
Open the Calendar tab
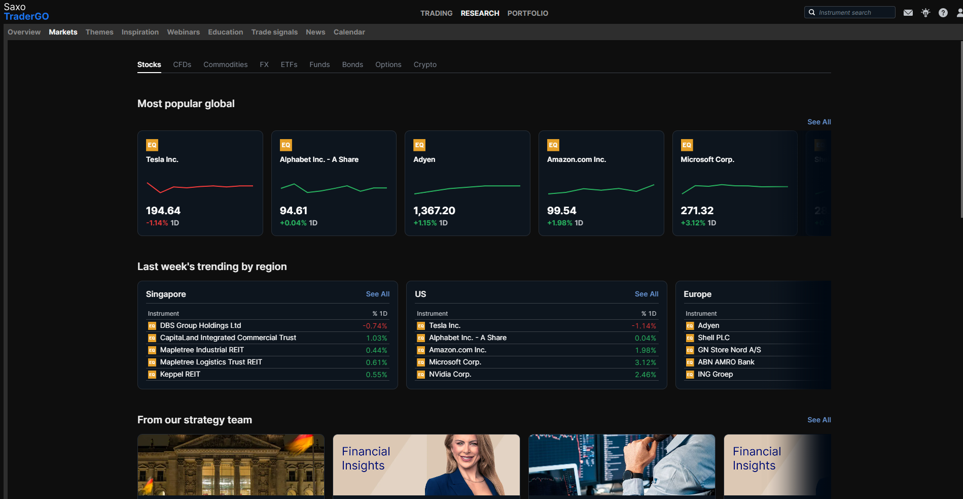pyautogui.click(x=349, y=32)
